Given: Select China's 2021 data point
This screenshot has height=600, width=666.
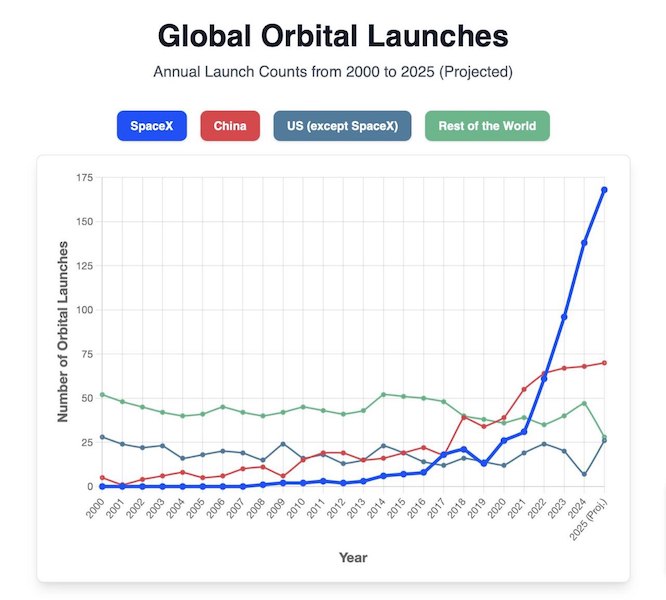Looking at the screenshot, I should (x=524, y=389).
